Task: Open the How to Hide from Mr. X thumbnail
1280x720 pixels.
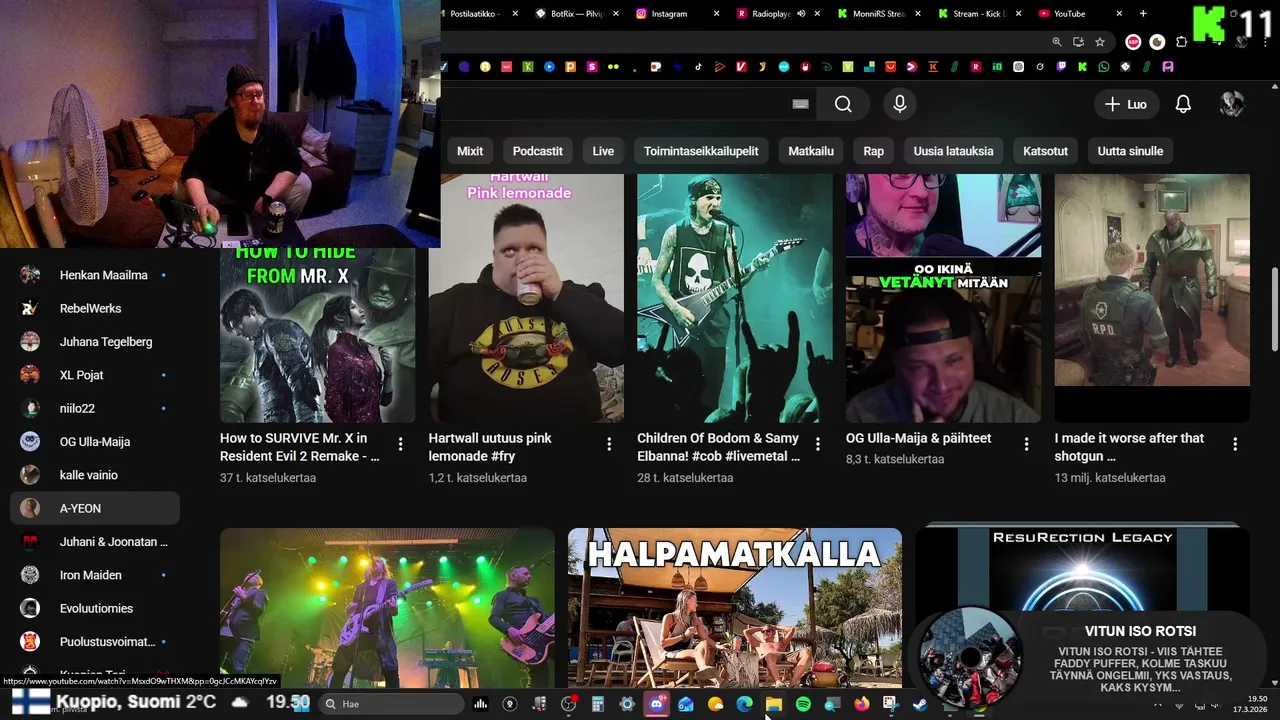Action: [317, 335]
